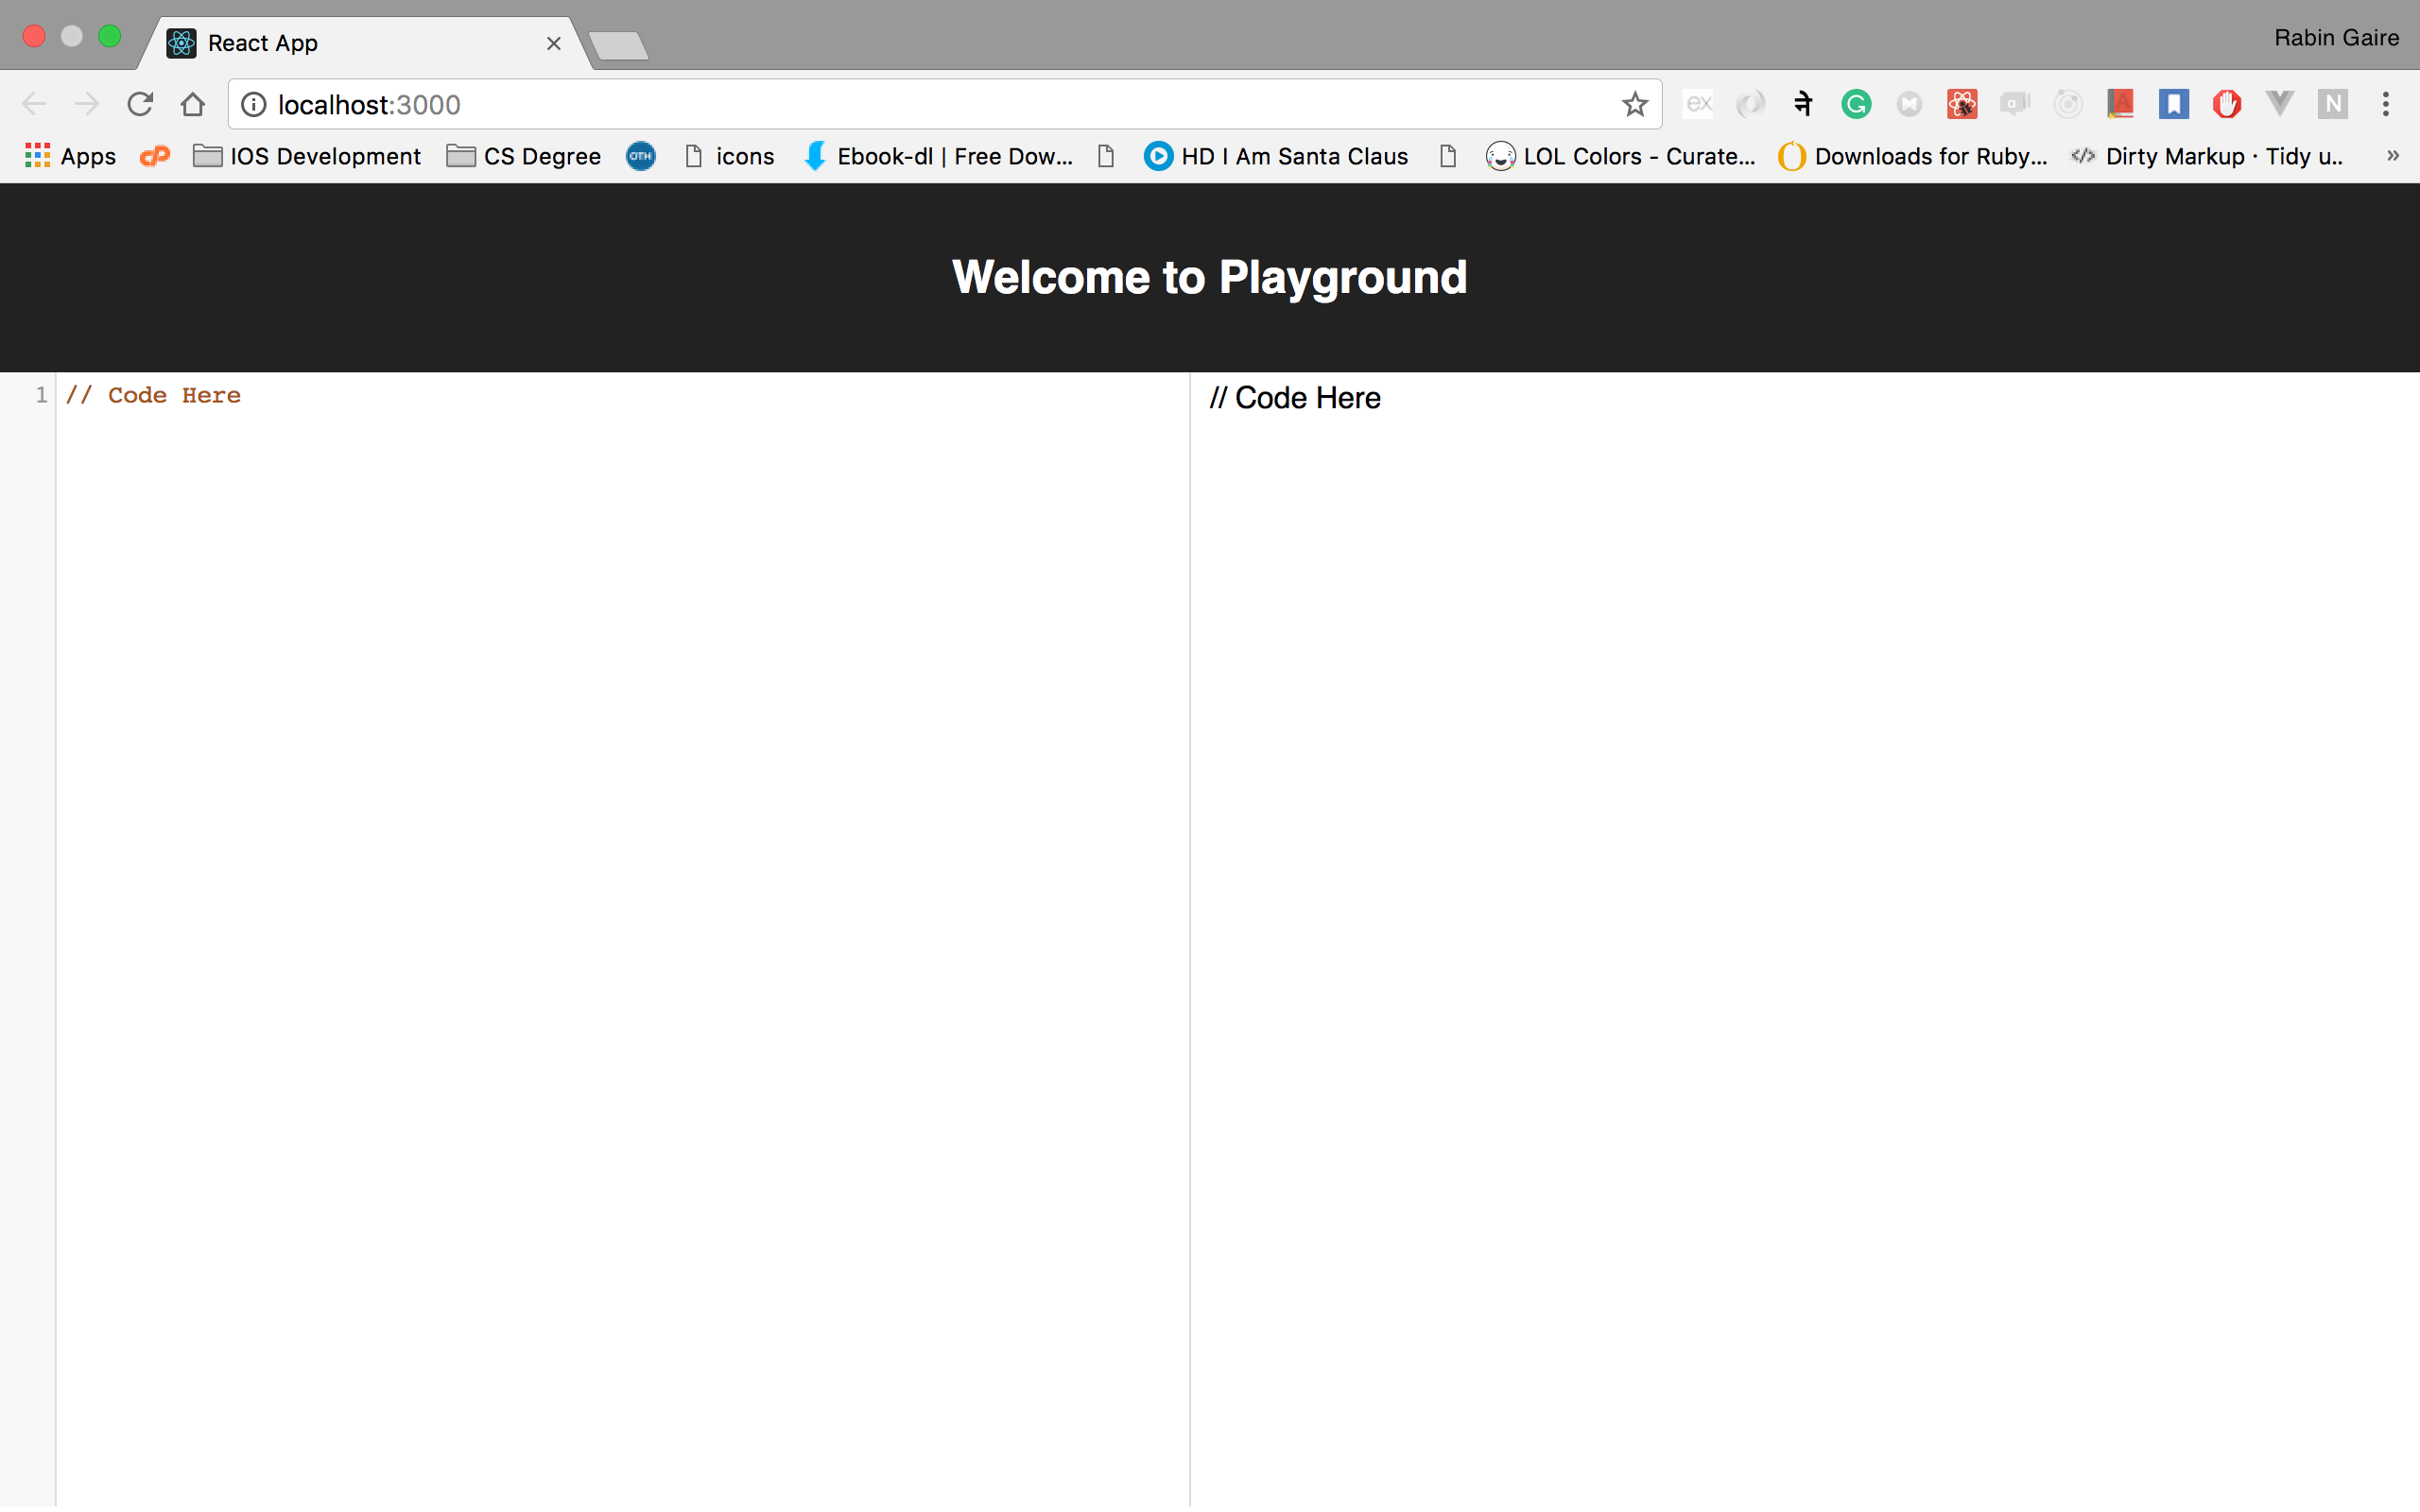Screen dimensions: 2420x1512
Task: Open the Dirty Markup bookmark
Action: pos(2208,156)
